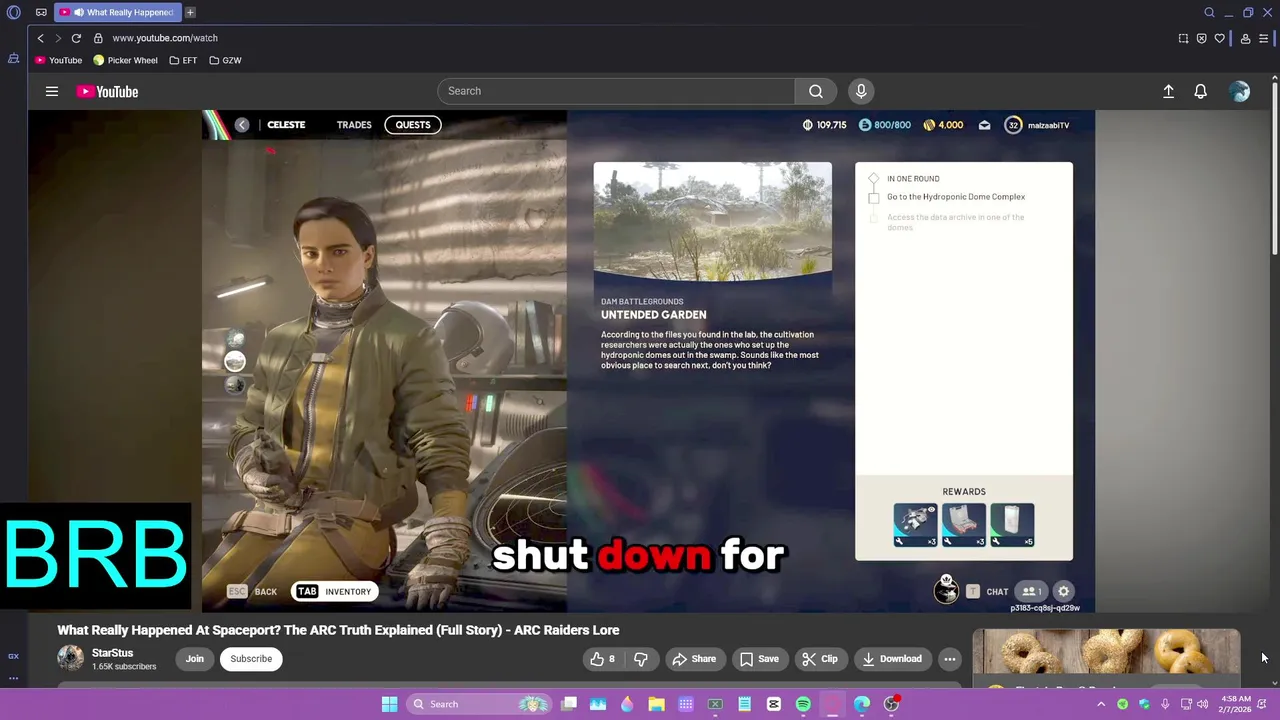The image size is (1280, 720).
Task: Save video to a playlist
Action: [x=759, y=659]
